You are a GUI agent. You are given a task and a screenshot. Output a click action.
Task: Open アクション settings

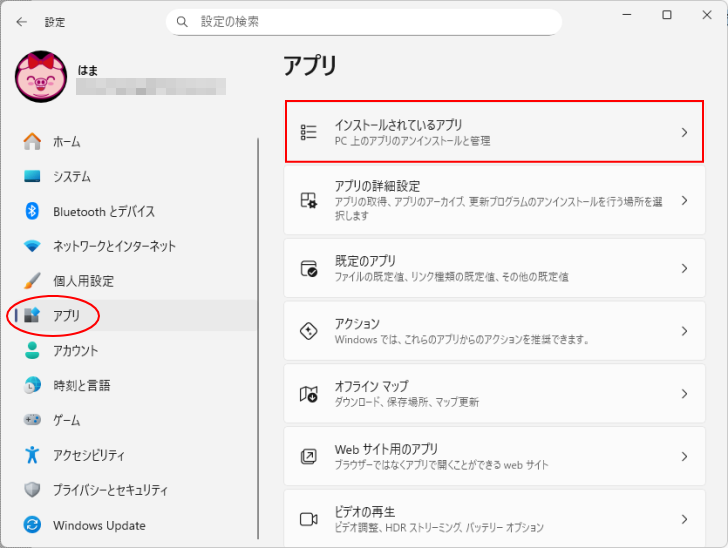pos(494,331)
